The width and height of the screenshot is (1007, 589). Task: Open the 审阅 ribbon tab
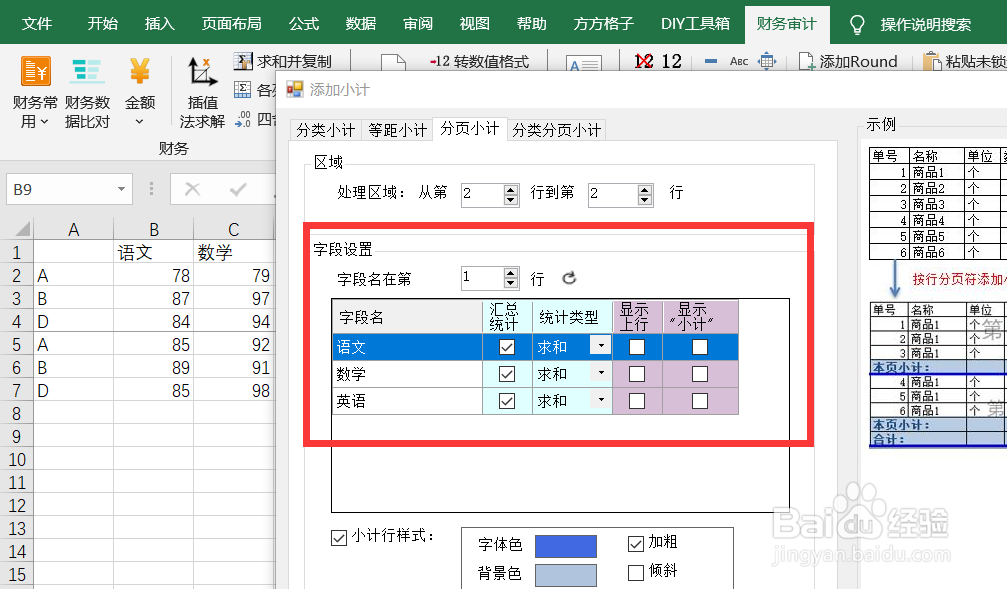tap(417, 24)
